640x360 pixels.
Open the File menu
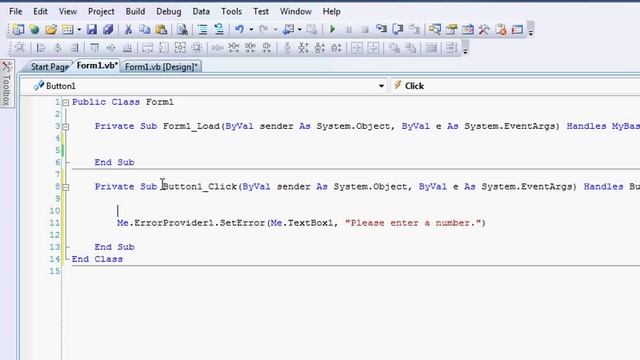pos(16,11)
